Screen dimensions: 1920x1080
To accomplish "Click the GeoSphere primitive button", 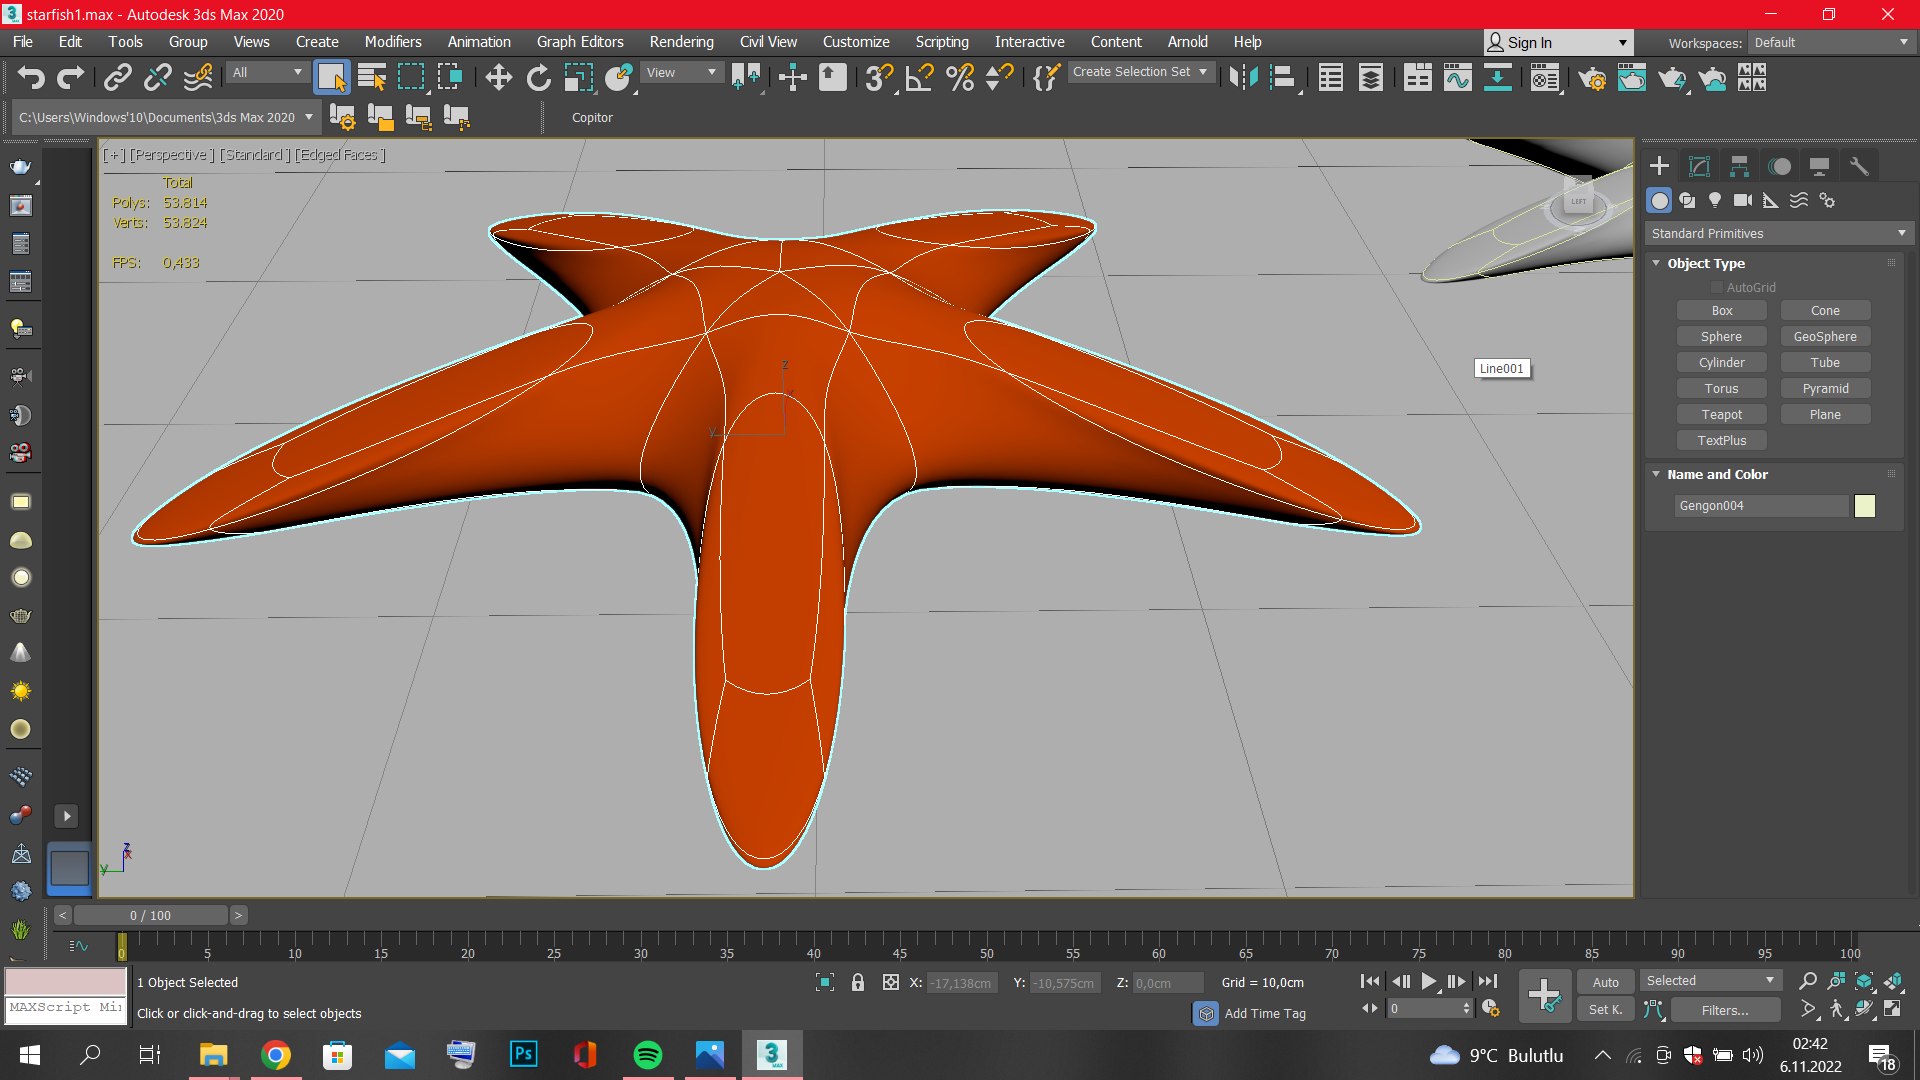I will click(1825, 336).
